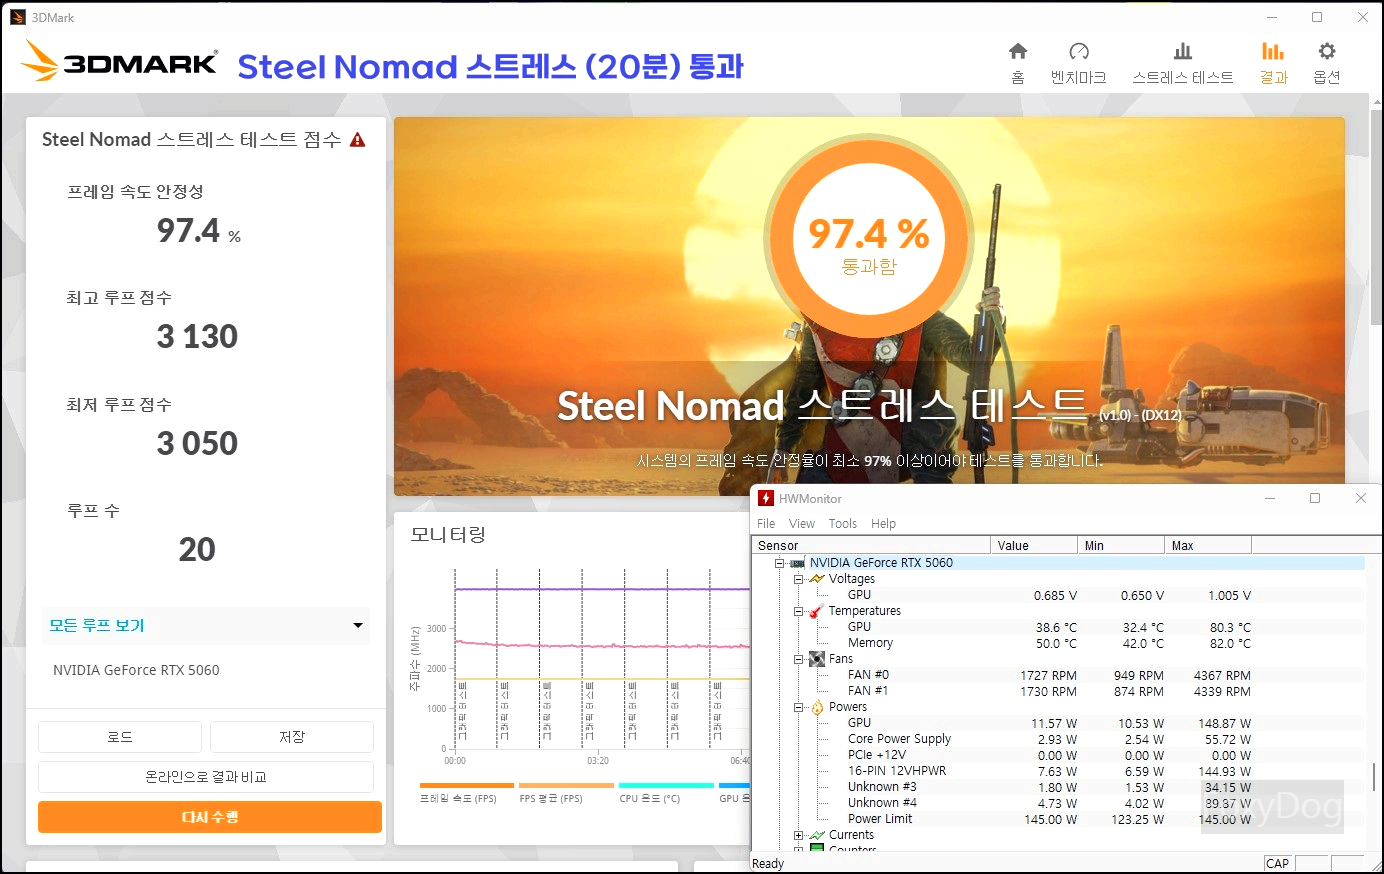Open the View menu in HWMonitor
The width and height of the screenshot is (1384, 874).
[802, 523]
